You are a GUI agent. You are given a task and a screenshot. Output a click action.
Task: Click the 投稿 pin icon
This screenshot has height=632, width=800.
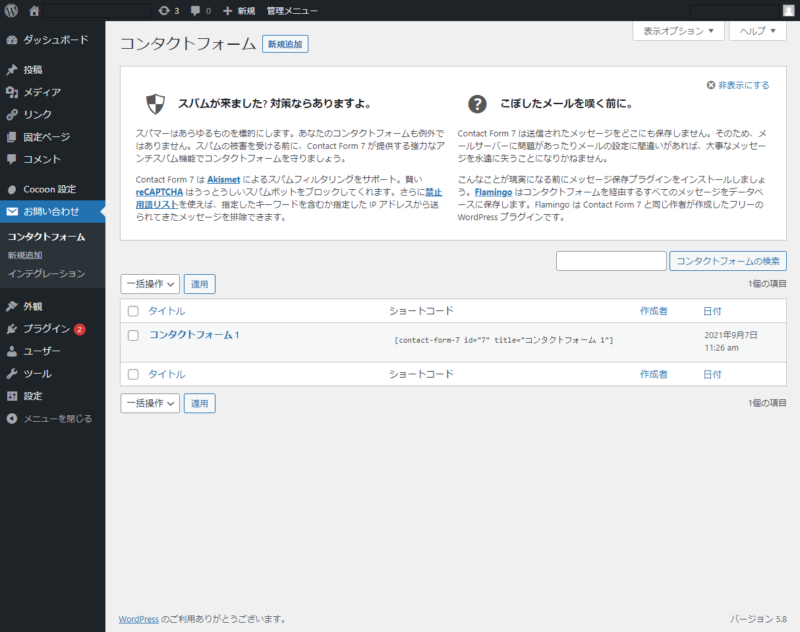click(12, 70)
